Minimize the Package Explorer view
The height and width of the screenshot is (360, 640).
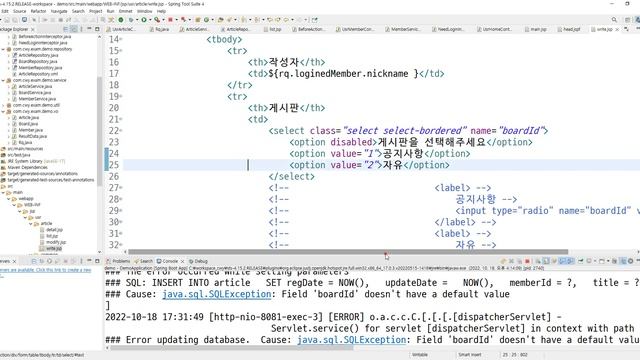(89, 29)
